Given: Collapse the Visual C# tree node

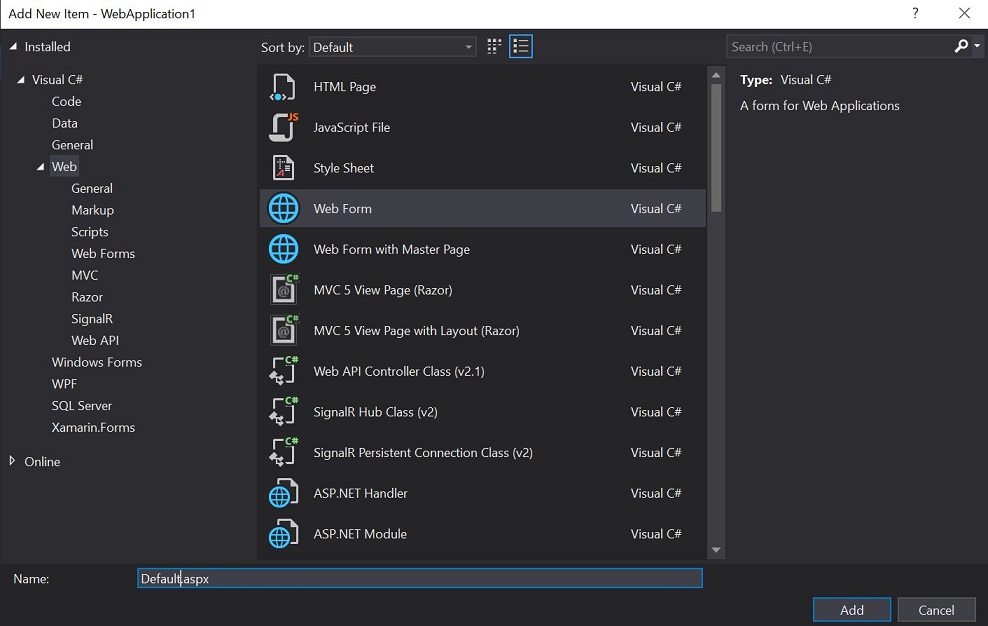Looking at the screenshot, I should point(21,80).
